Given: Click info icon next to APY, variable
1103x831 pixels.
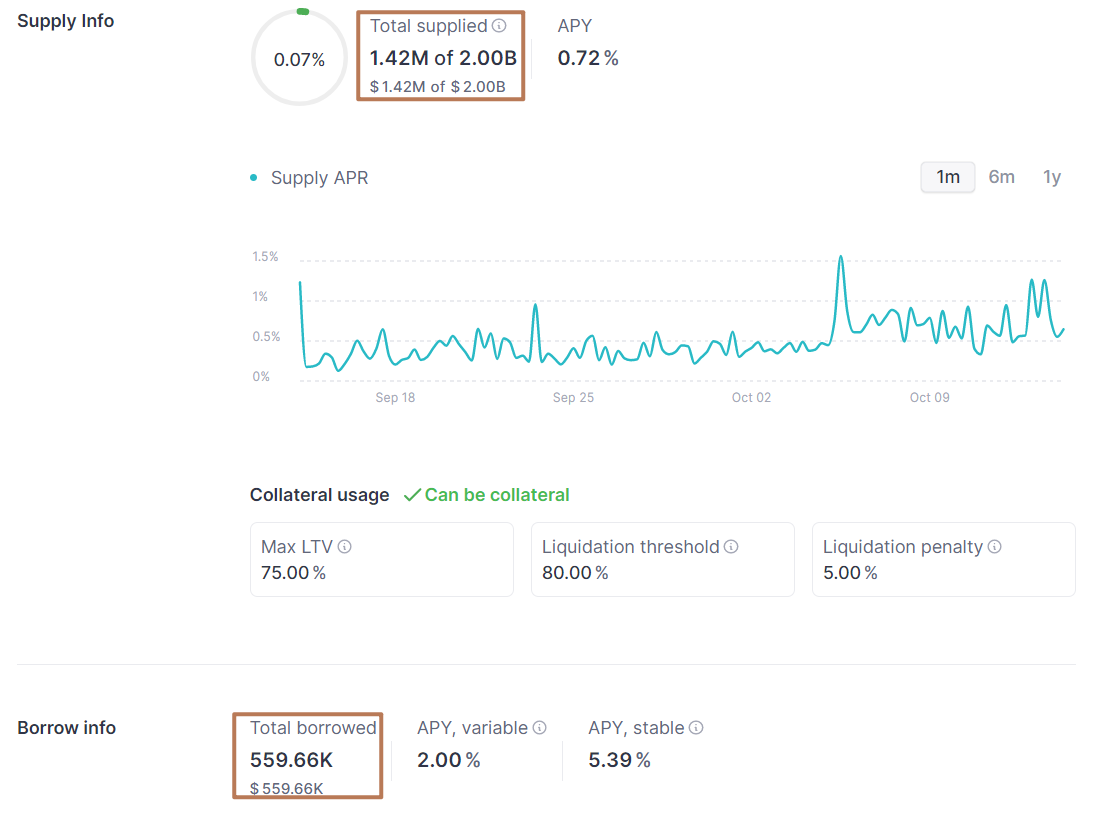Looking at the screenshot, I should pos(540,728).
